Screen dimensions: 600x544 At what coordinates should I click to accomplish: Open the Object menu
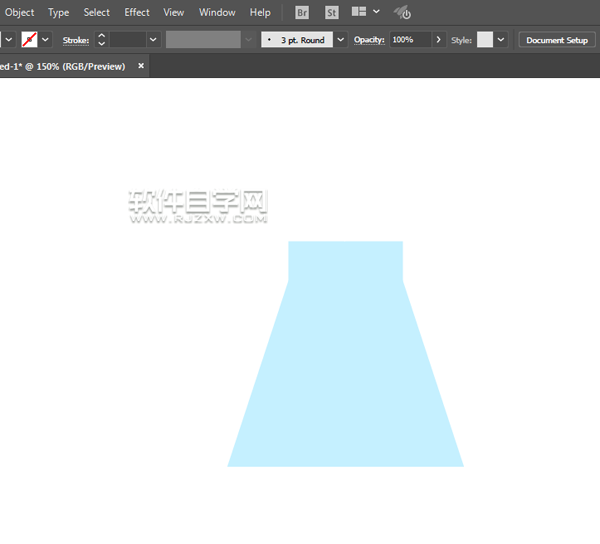[x=19, y=13]
